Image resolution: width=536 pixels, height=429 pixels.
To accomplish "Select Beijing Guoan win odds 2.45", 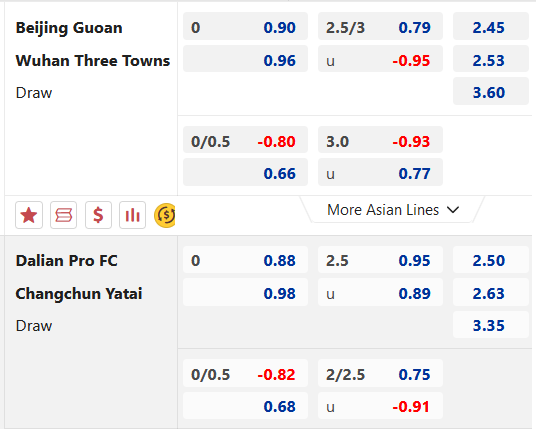I will pos(491,26).
